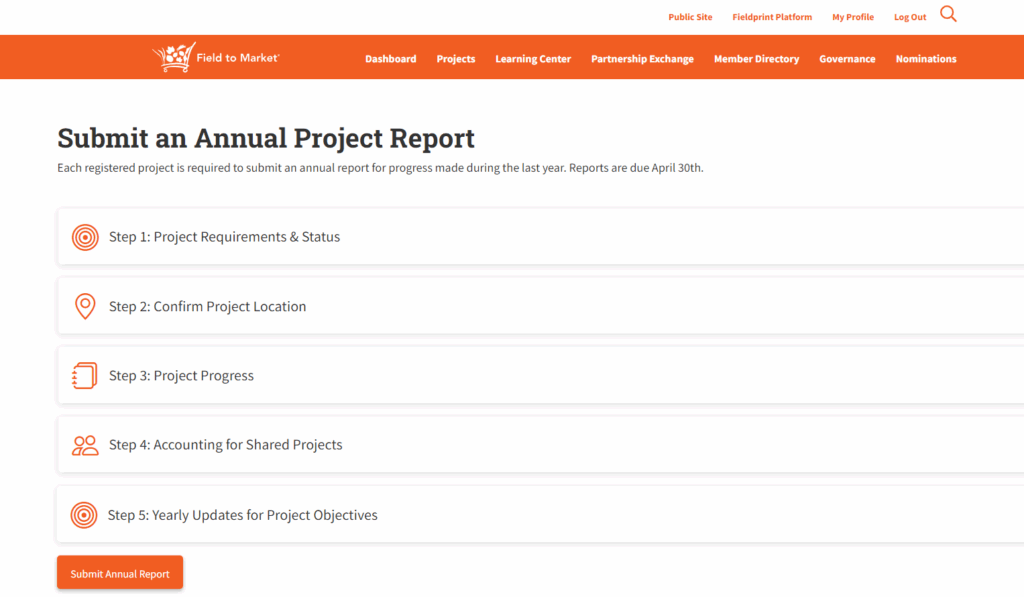Select Partnership Exchange in the navigation

coord(642,59)
